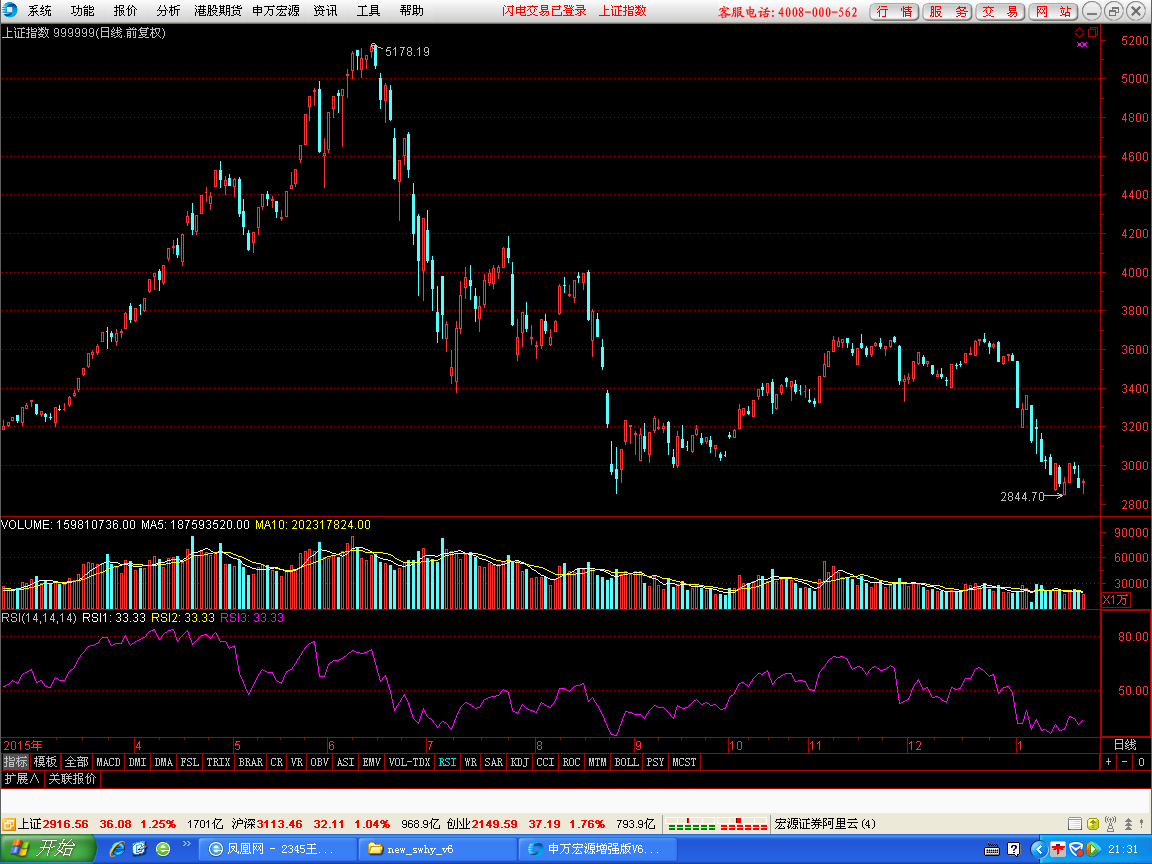Click the exclamation alert icon in status bar

coord(1143,824)
